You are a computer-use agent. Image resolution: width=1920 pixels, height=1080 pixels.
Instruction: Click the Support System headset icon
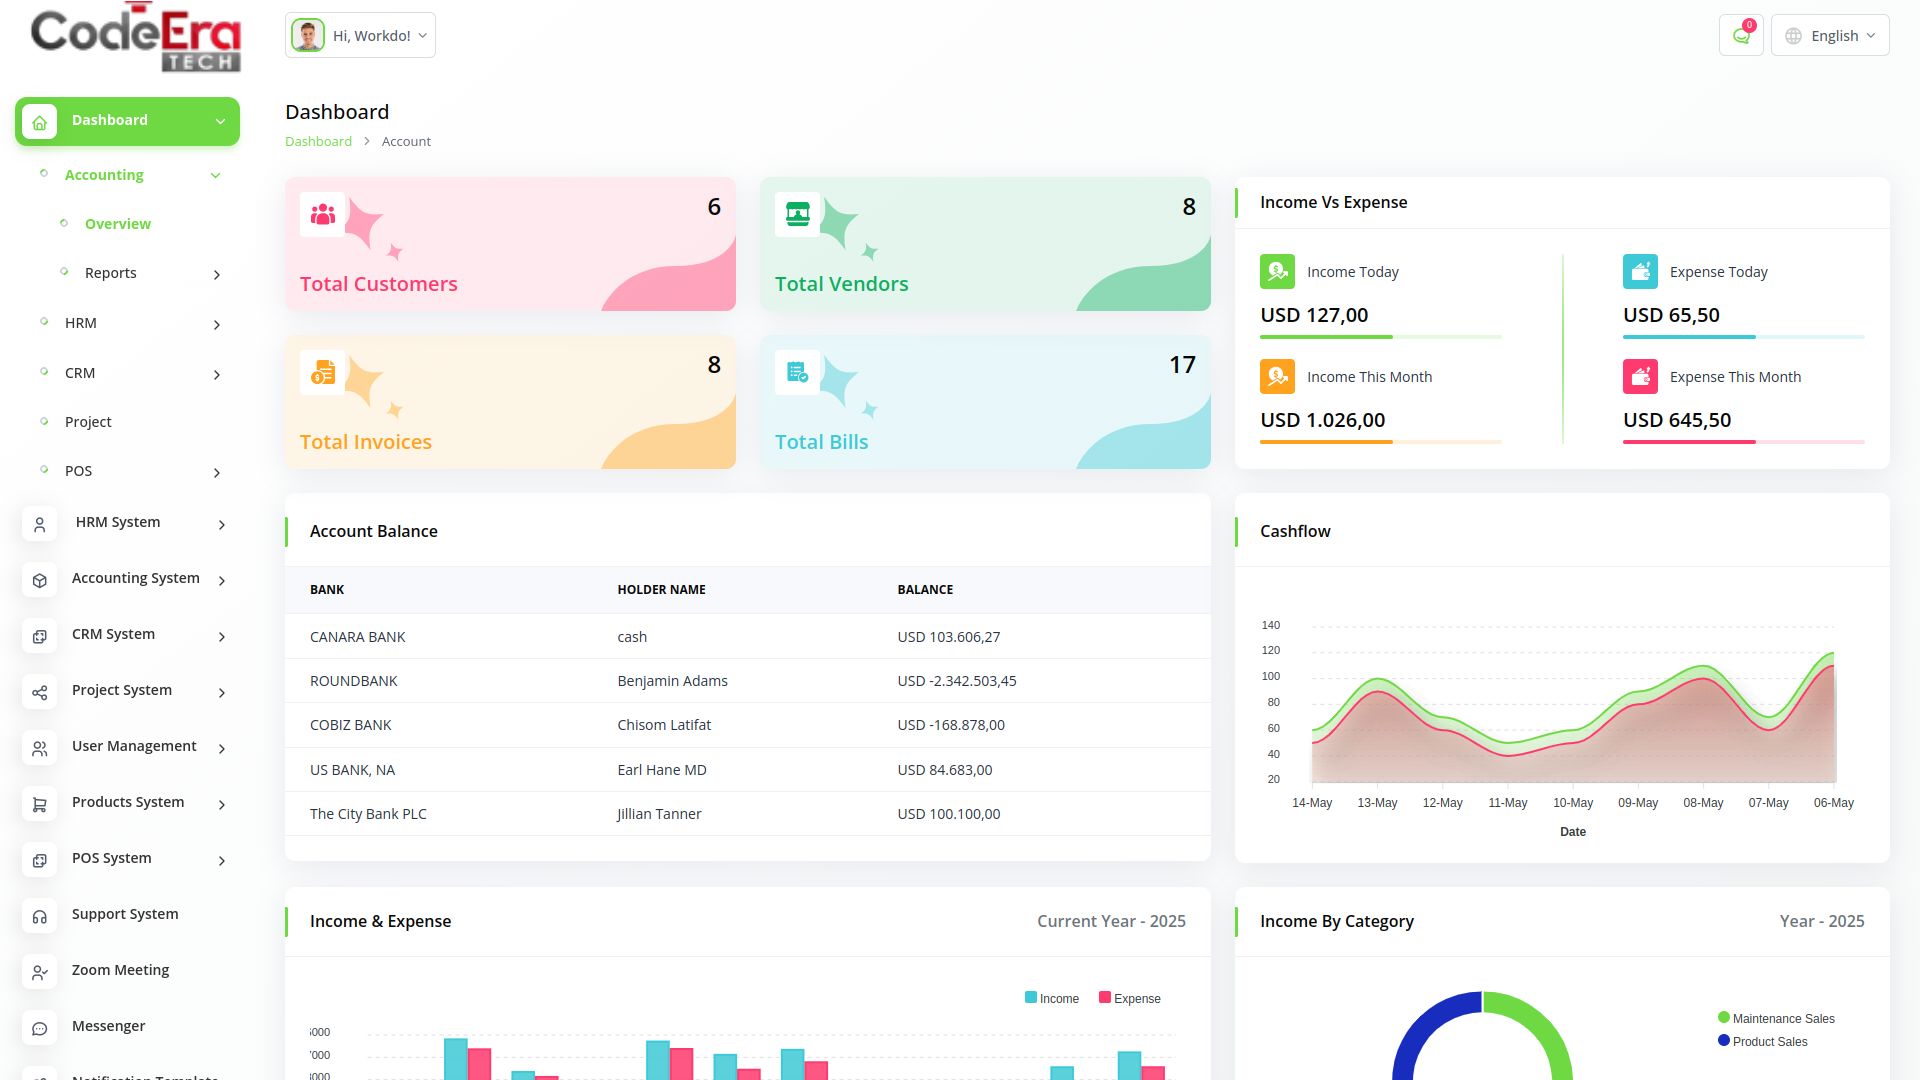[40, 916]
